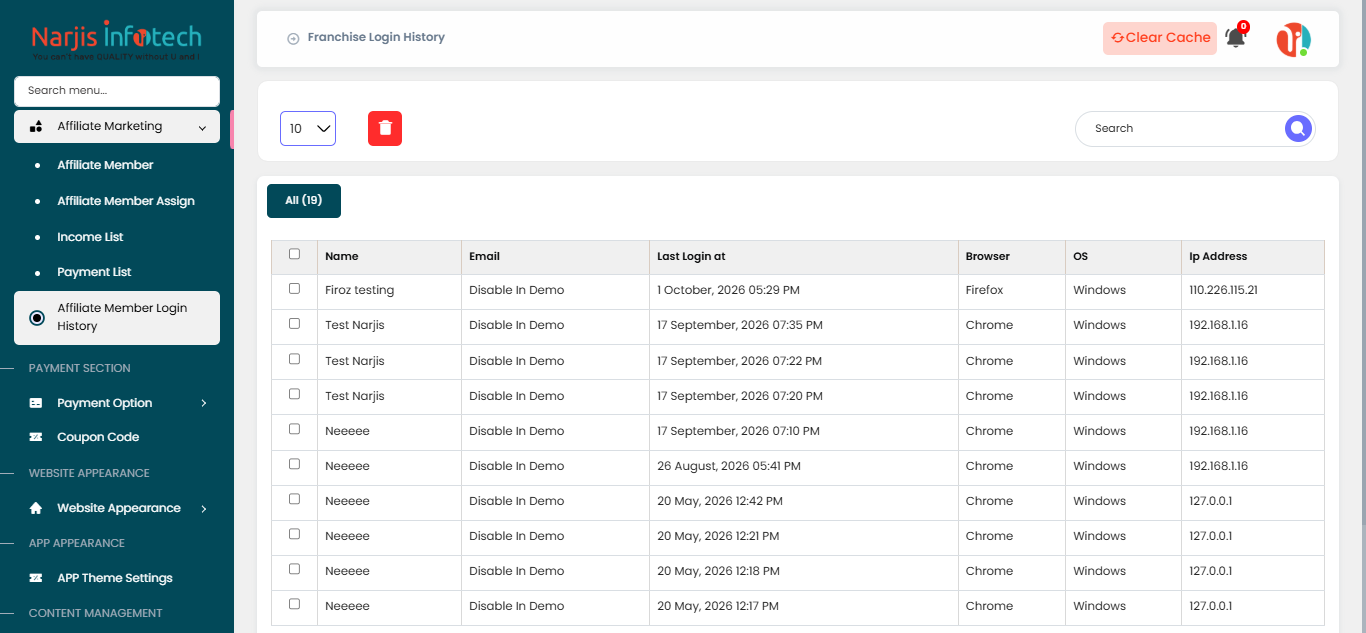Click the Affiliate Member Login History bullet icon
Image resolution: width=1366 pixels, height=633 pixels.
pos(37,317)
